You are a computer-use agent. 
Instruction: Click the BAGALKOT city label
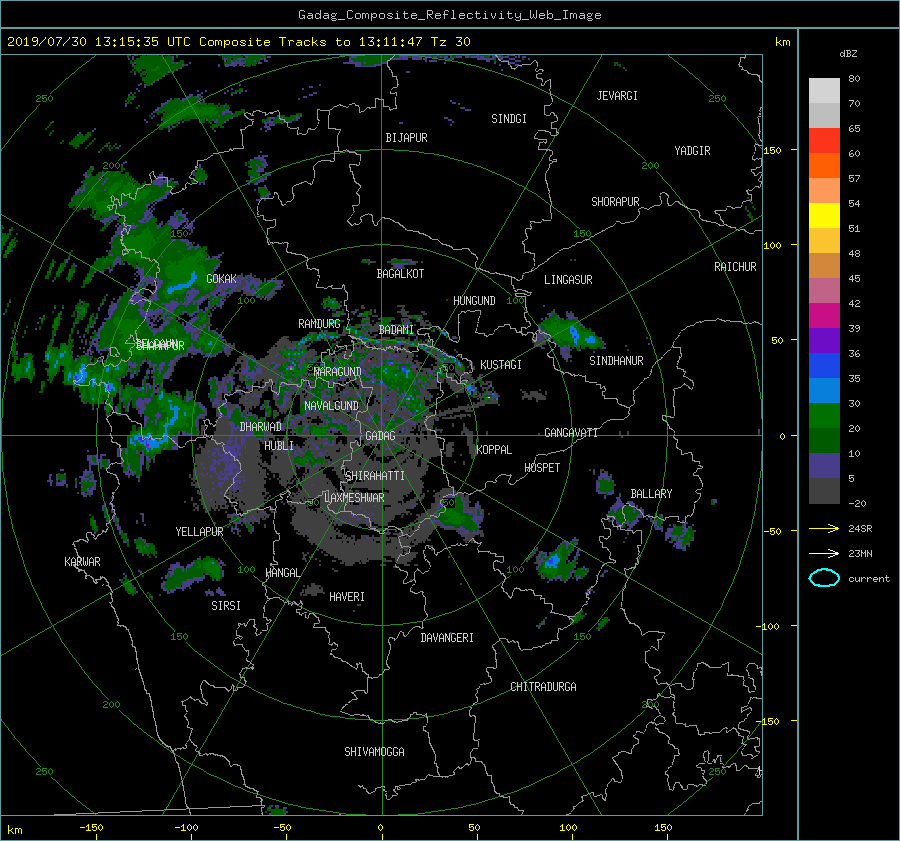click(x=400, y=274)
